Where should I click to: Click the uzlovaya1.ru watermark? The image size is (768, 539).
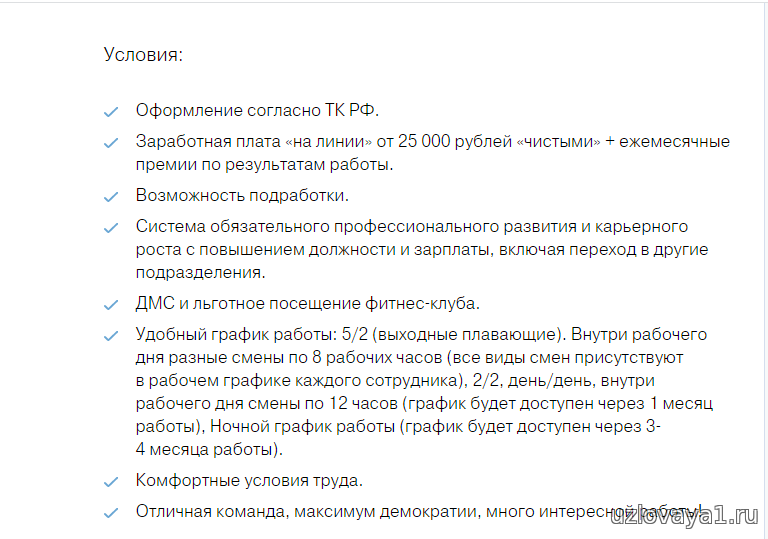coord(685,516)
